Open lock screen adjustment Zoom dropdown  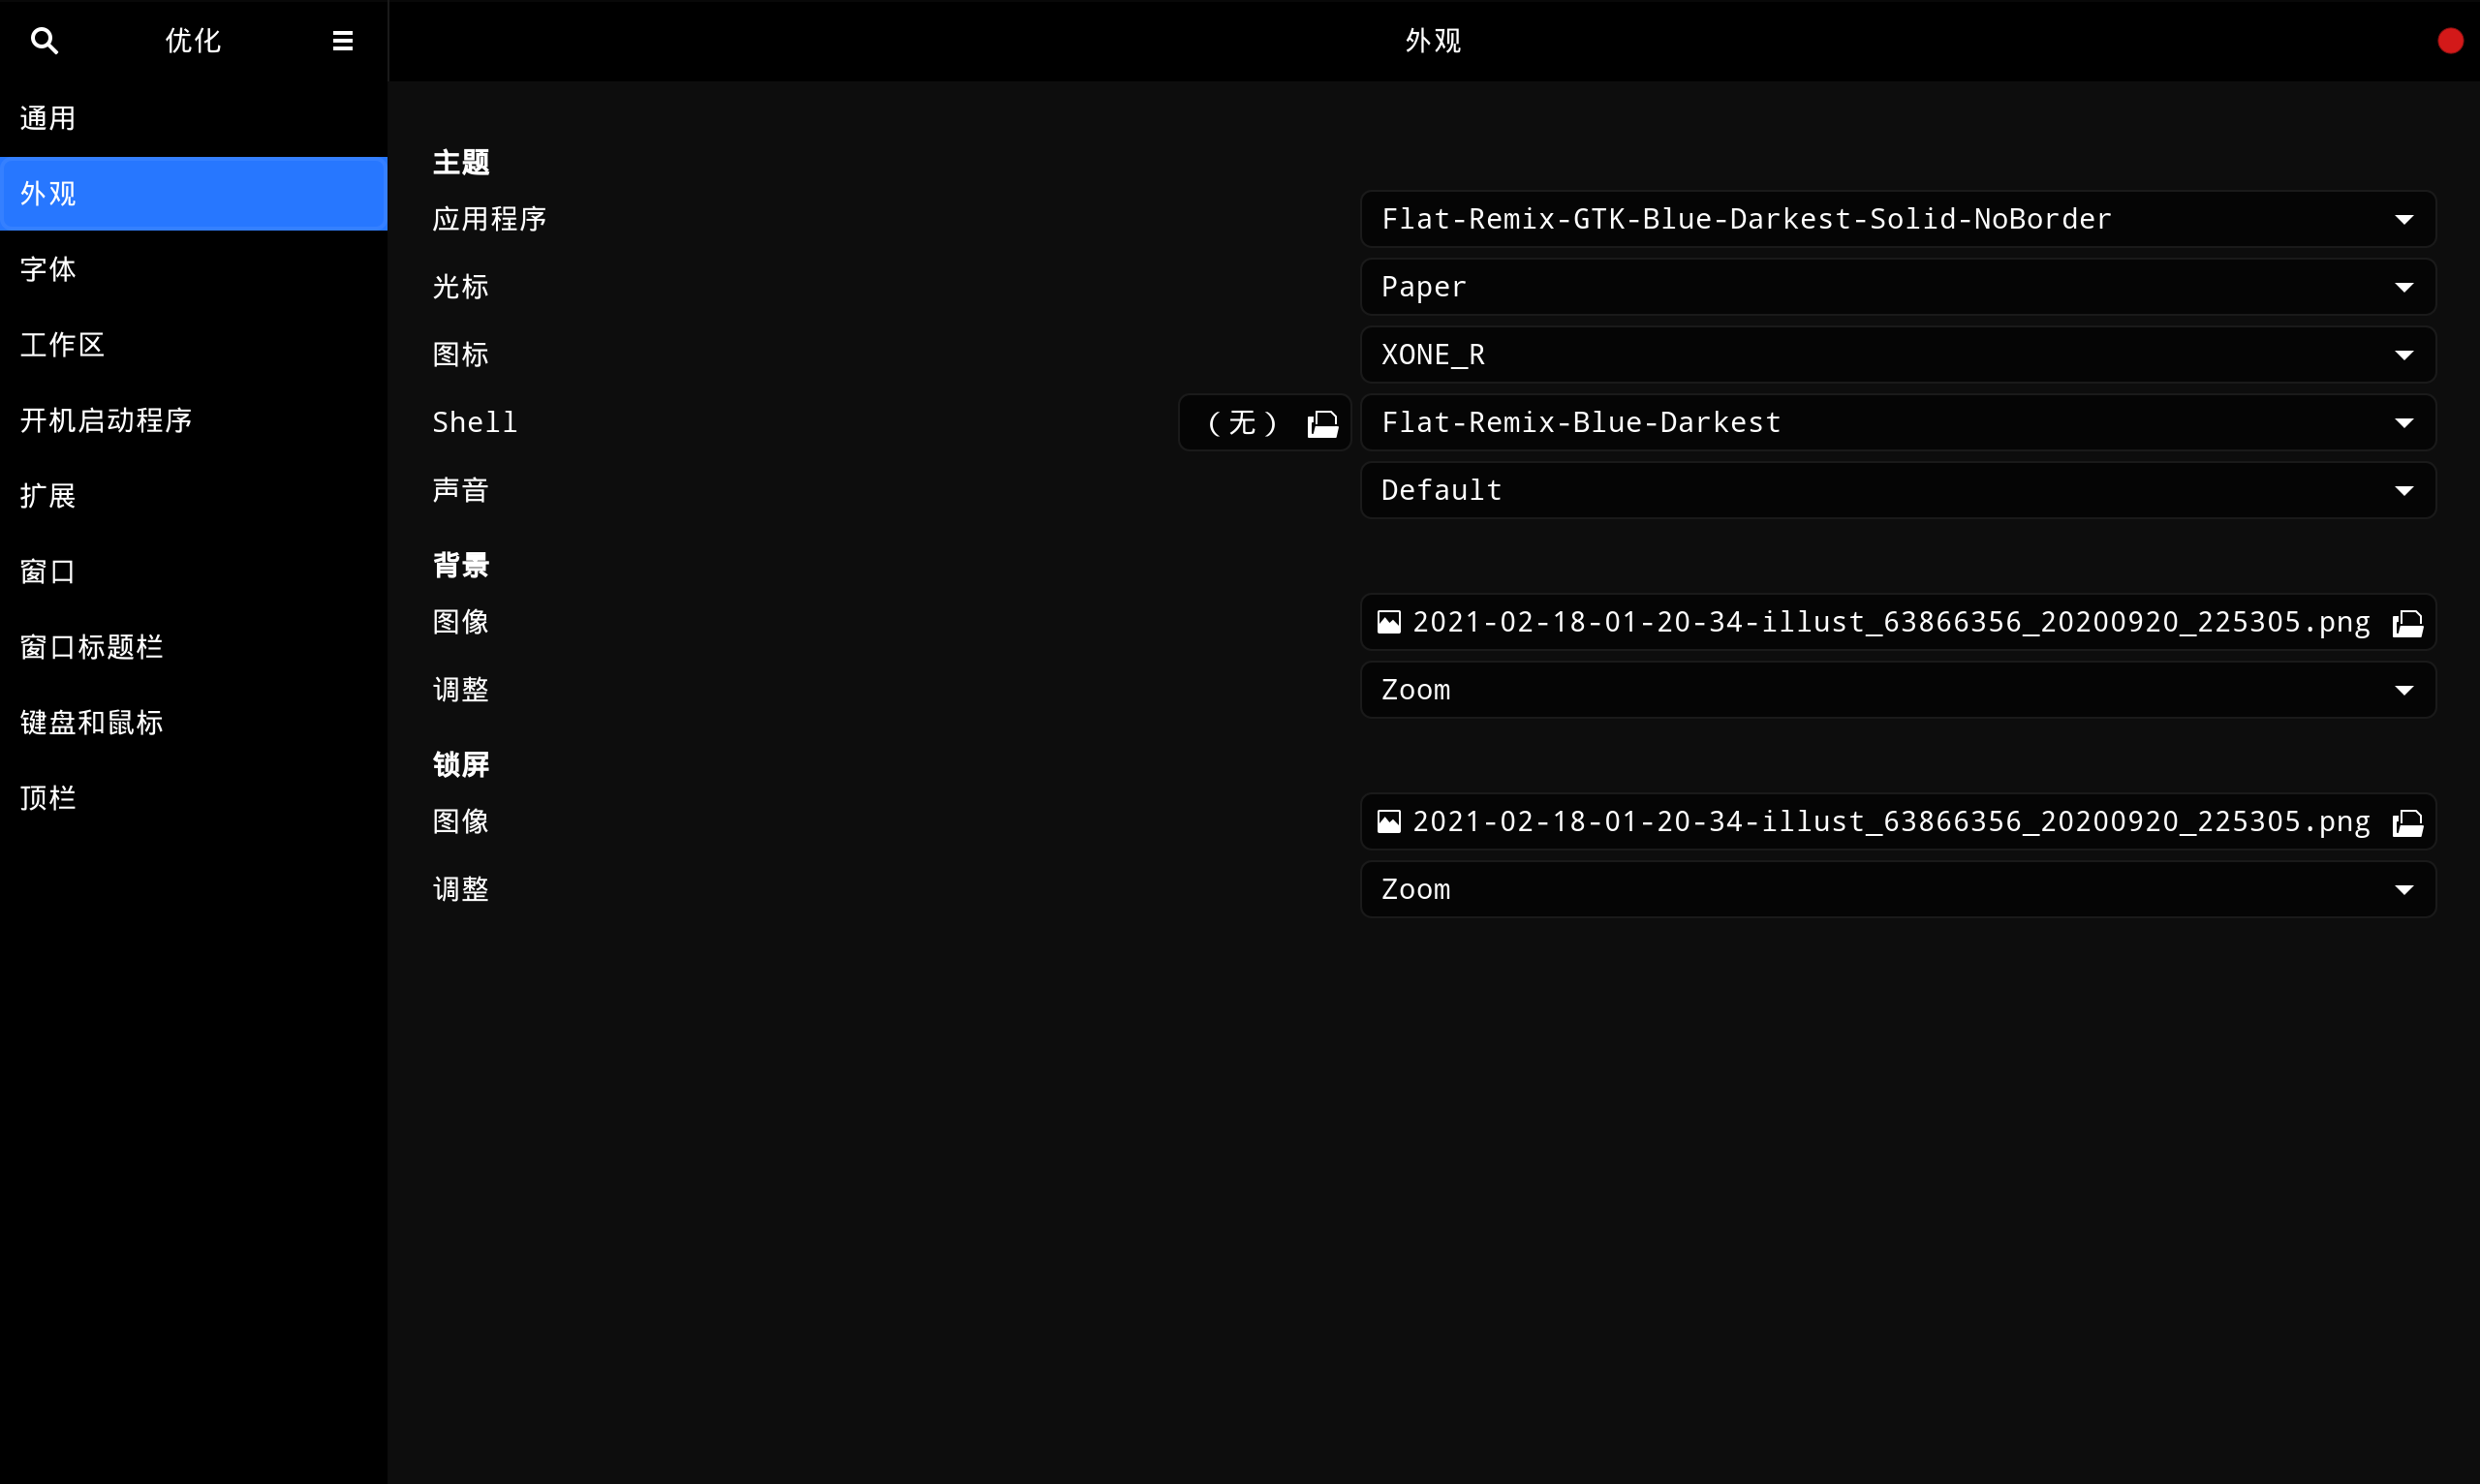(x=1897, y=890)
